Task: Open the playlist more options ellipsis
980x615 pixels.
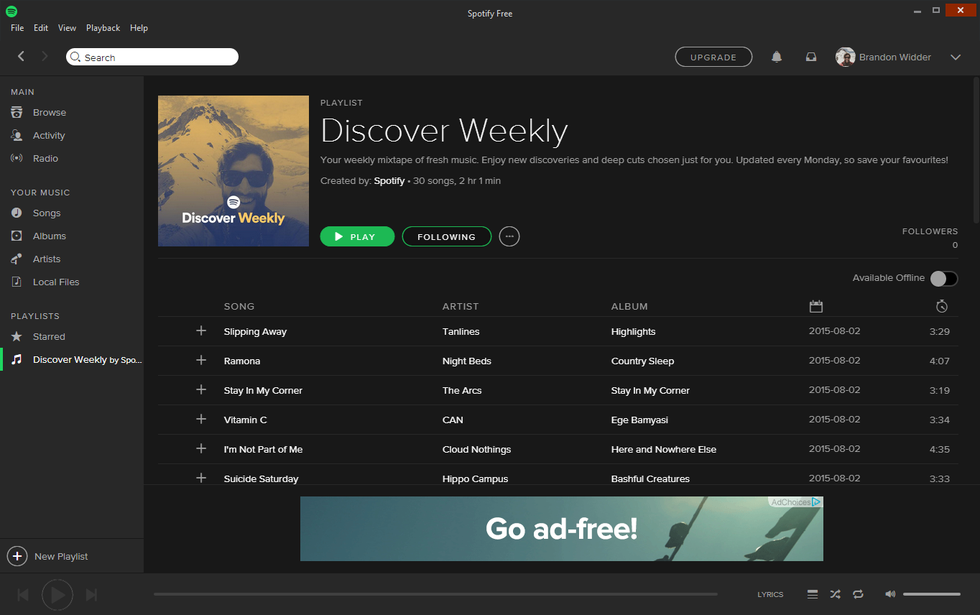Action: tap(509, 237)
